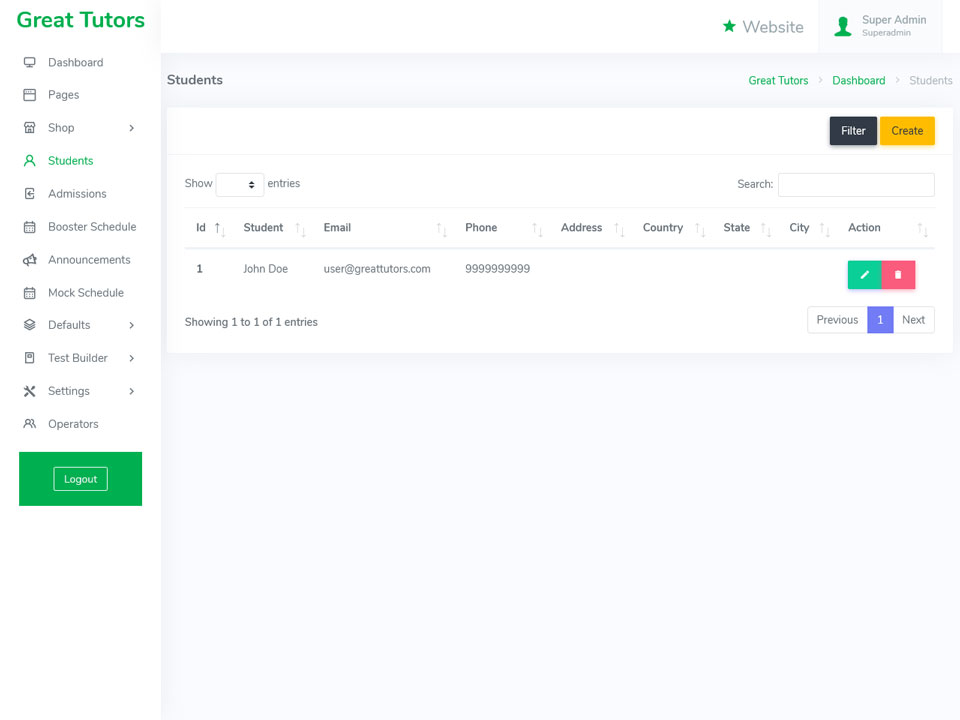Open the Show entries dropdown

pyautogui.click(x=239, y=184)
